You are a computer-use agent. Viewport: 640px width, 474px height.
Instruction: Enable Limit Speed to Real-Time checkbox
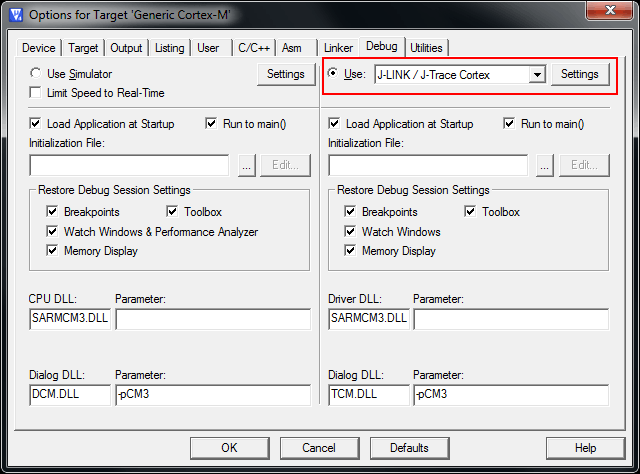coord(37,93)
